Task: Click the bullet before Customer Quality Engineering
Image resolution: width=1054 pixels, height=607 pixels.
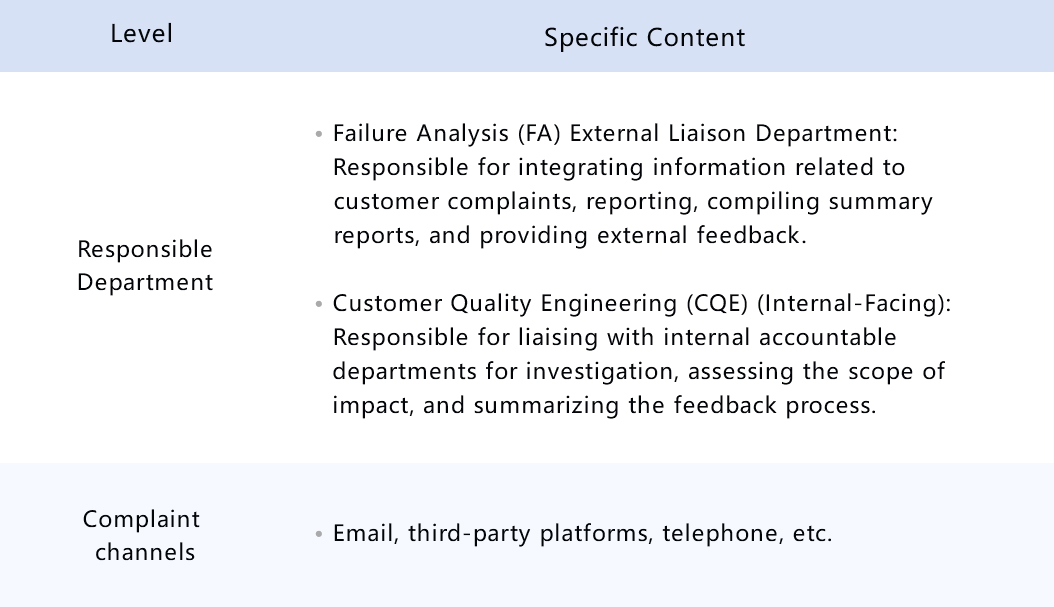Action: click(319, 304)
